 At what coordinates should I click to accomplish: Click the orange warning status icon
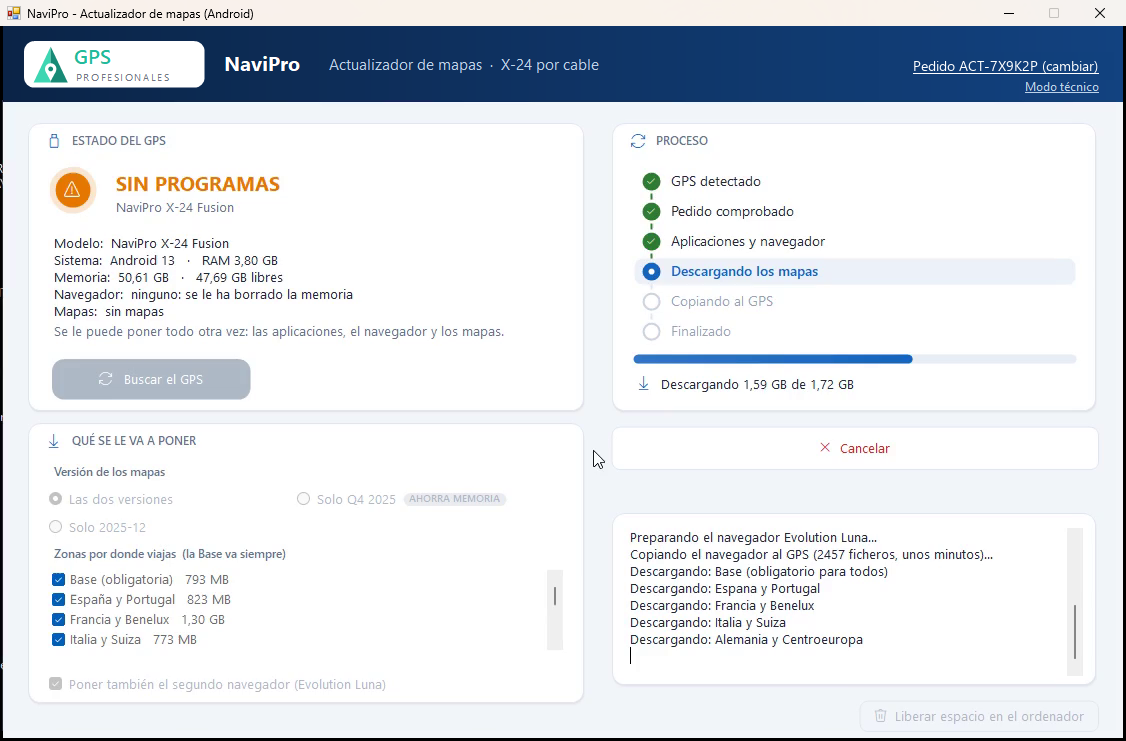[73, 190]
